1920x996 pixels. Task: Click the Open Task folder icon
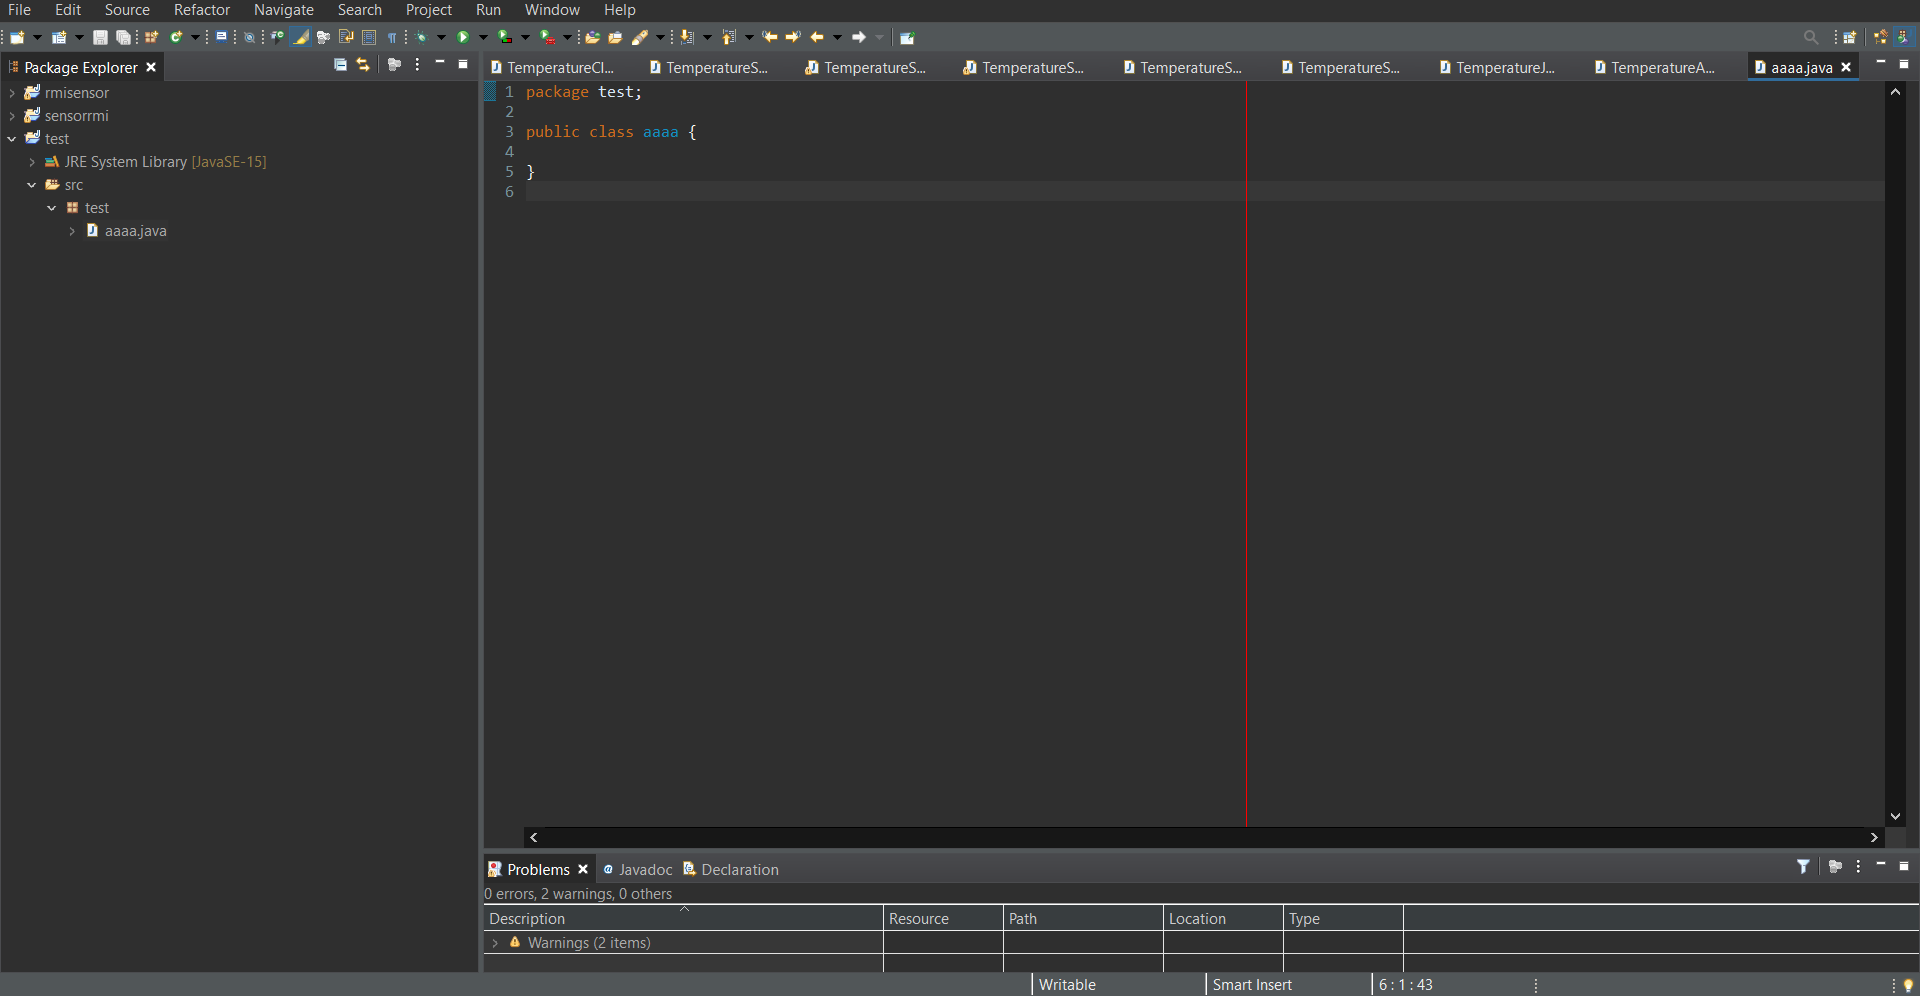[615, 37]
